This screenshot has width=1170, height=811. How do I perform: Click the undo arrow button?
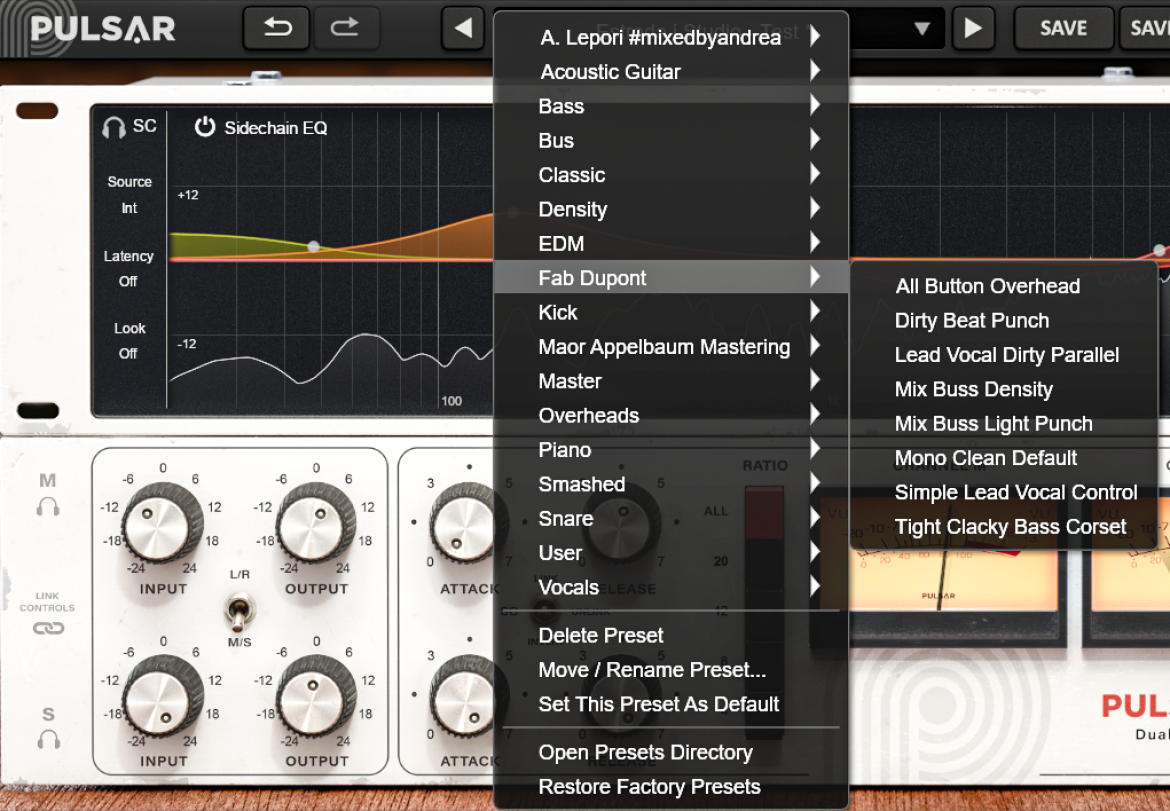pos(277,28)
